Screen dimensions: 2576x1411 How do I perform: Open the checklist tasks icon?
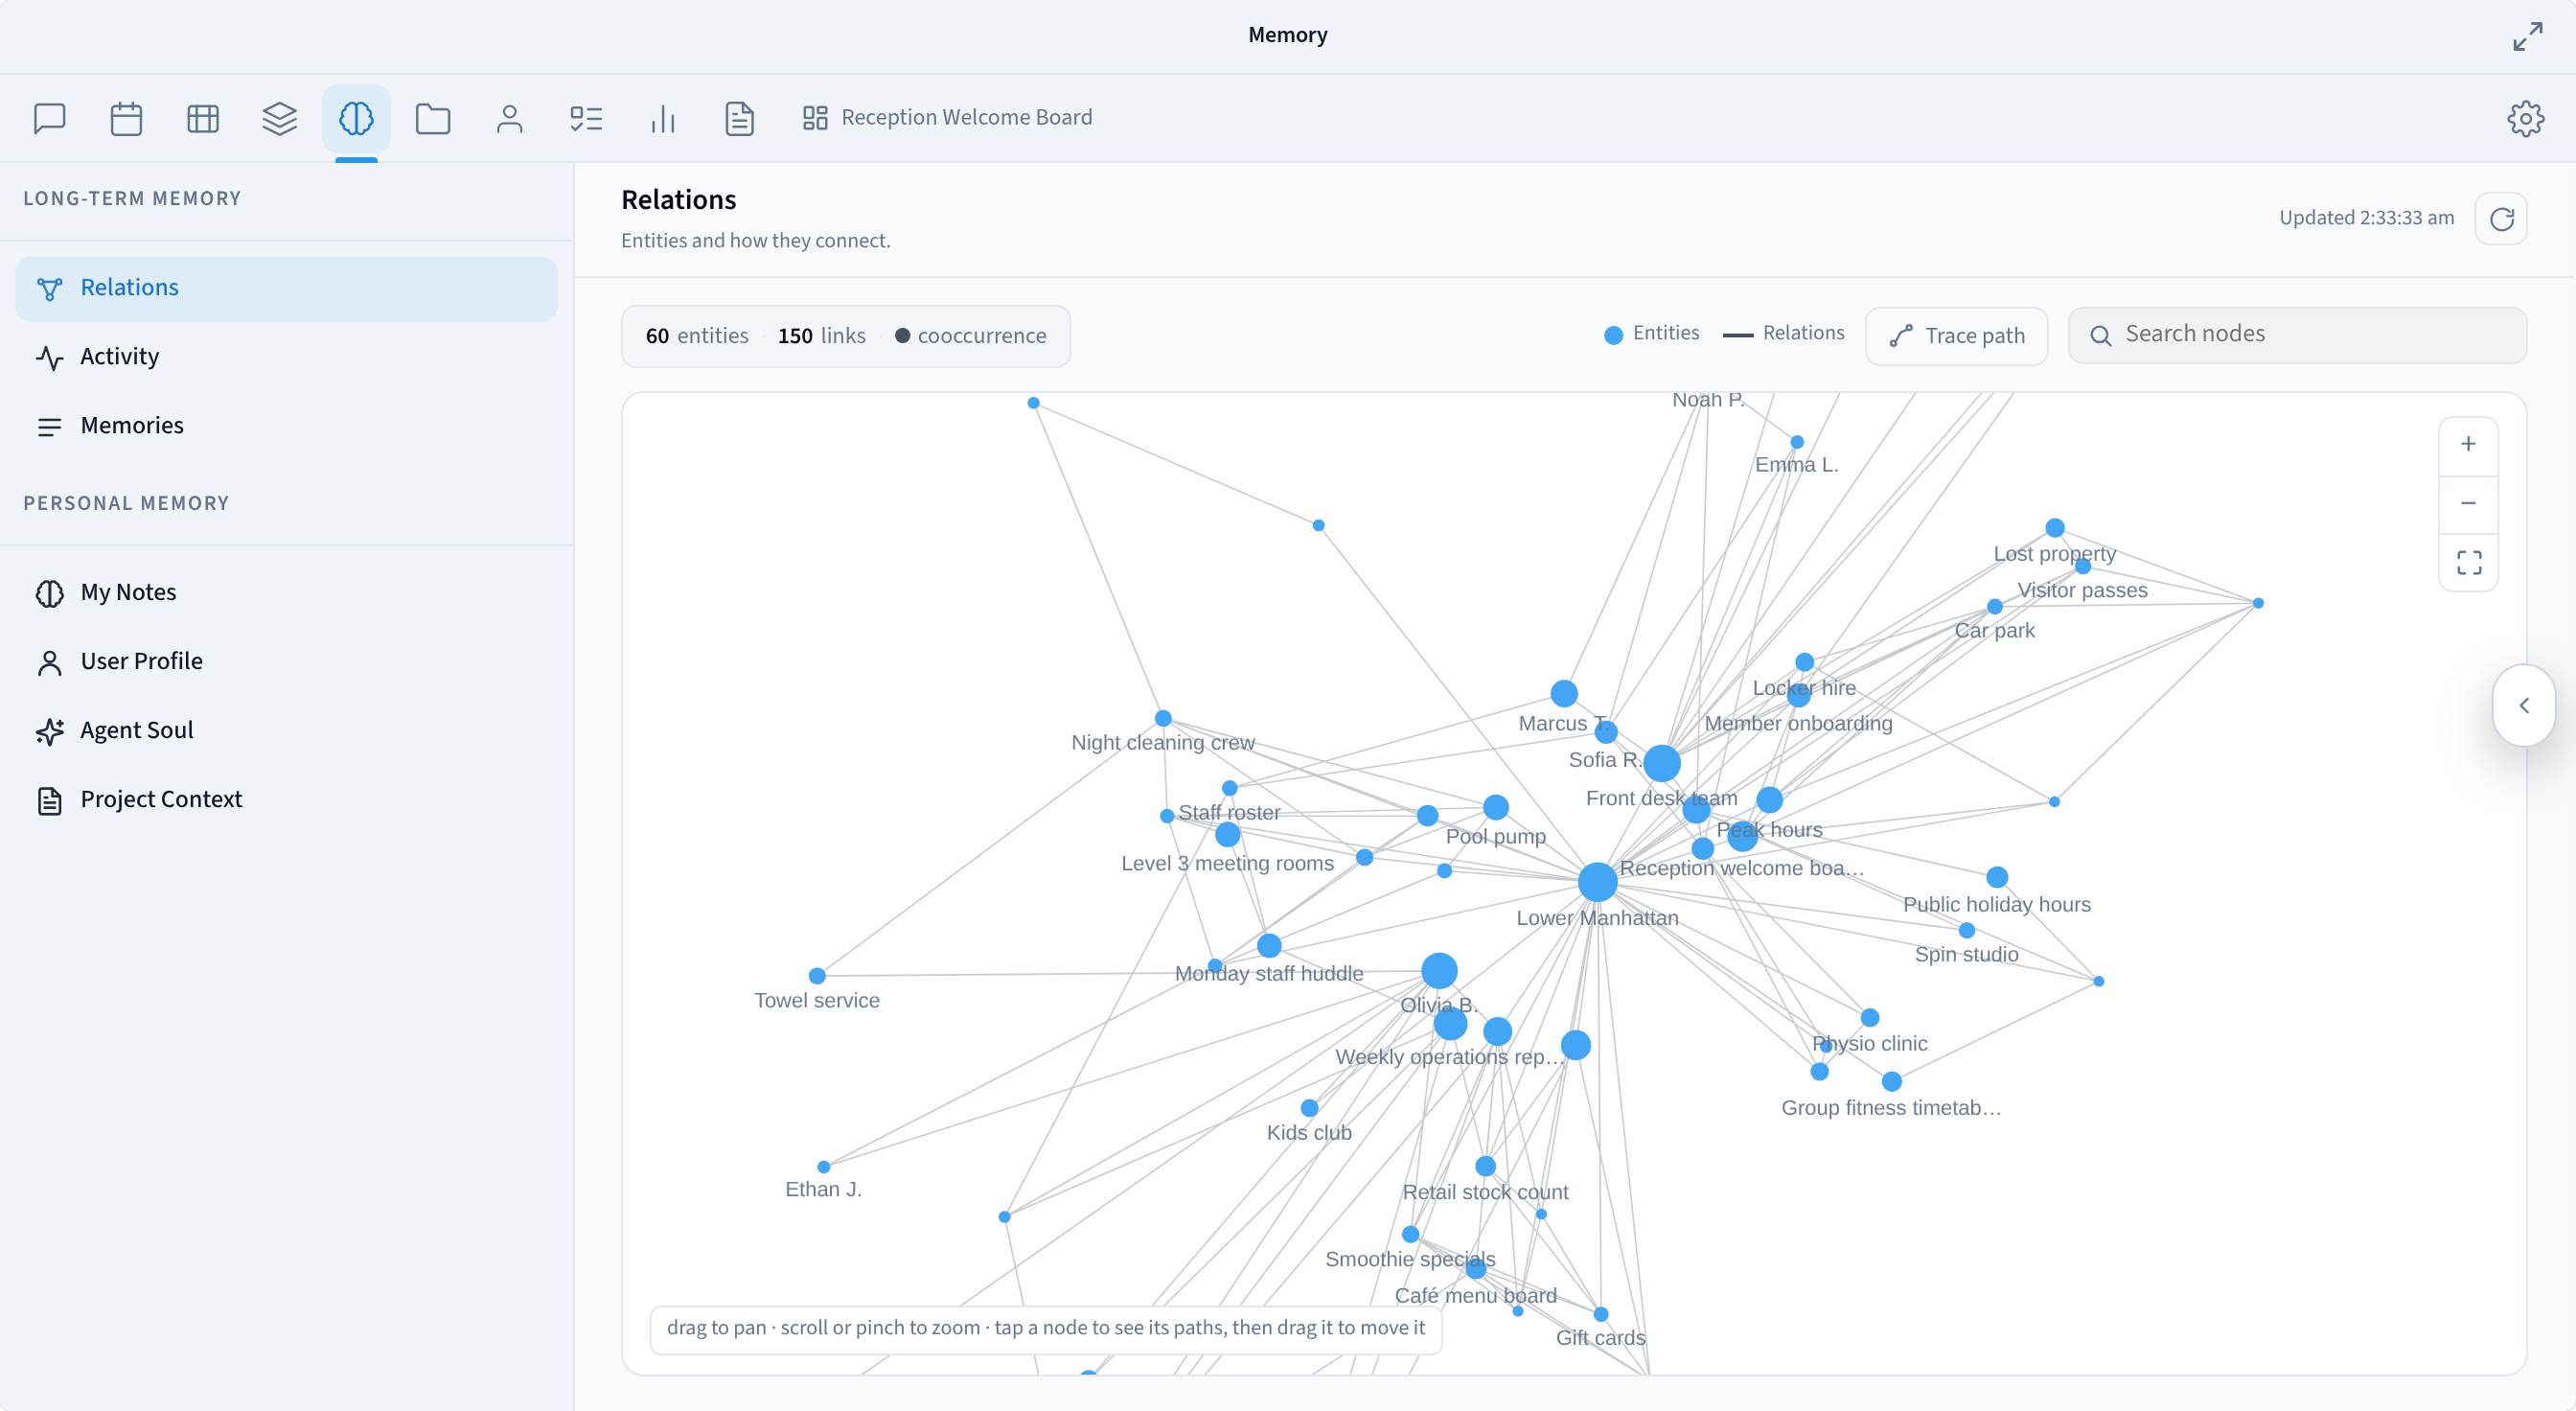tap(586, 118)
